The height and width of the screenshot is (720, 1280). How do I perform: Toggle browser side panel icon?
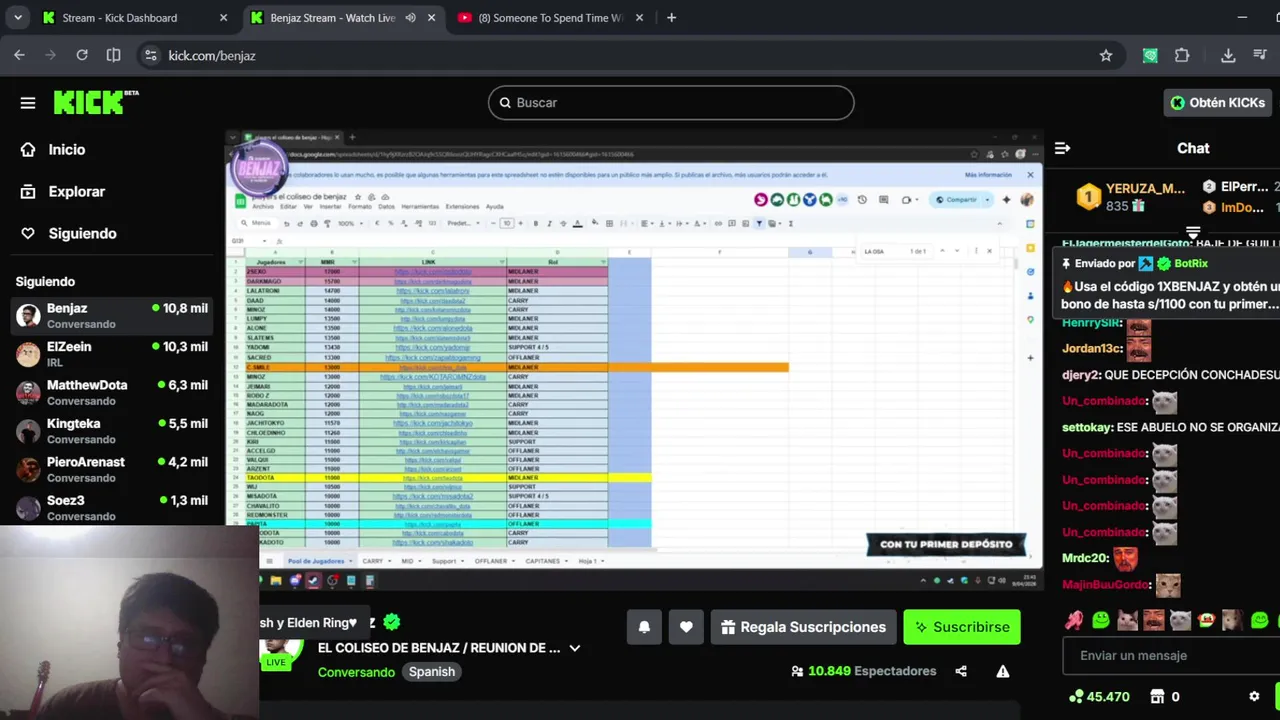[x=114, y=55]
